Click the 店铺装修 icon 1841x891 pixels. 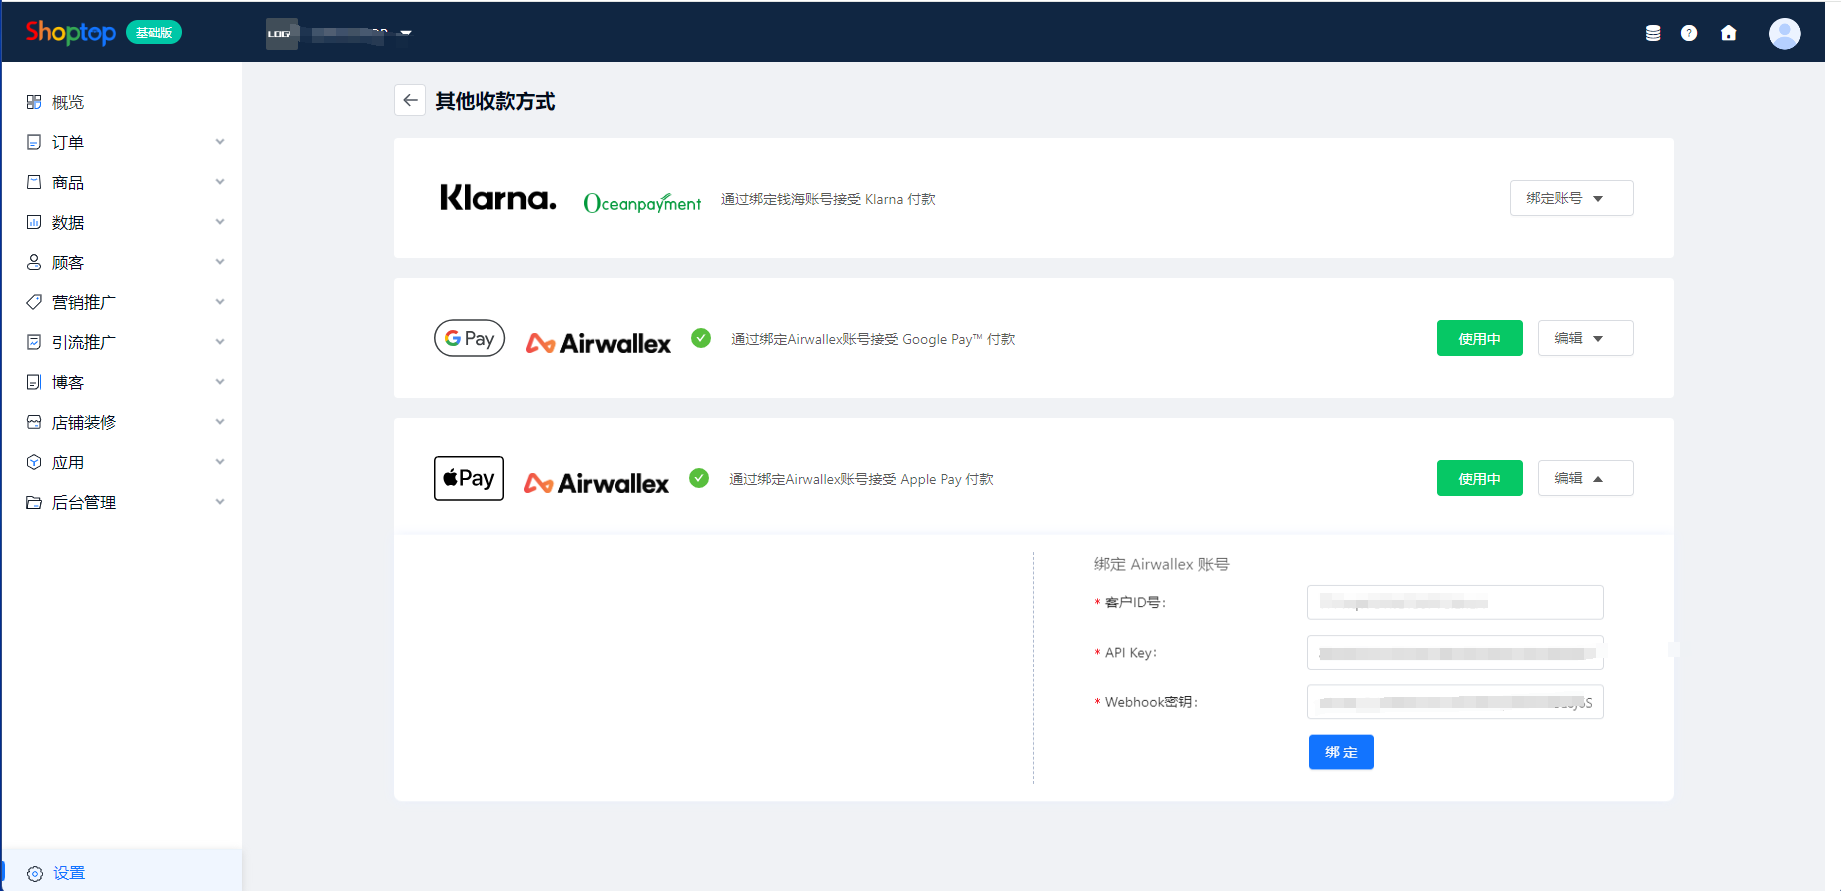click(34, 422)
